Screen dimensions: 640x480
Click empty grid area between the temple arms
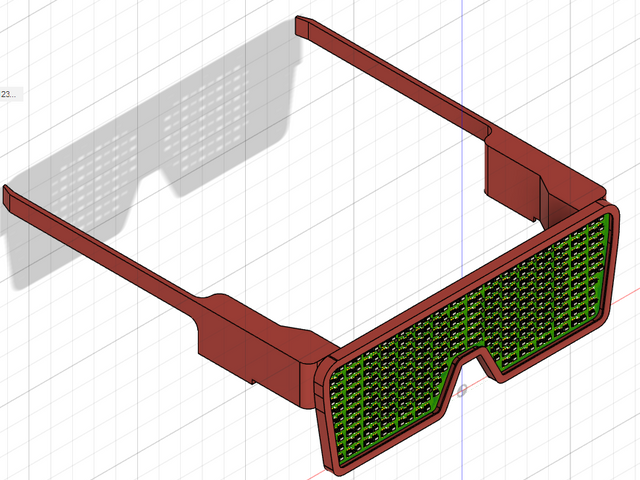(330, 200)
